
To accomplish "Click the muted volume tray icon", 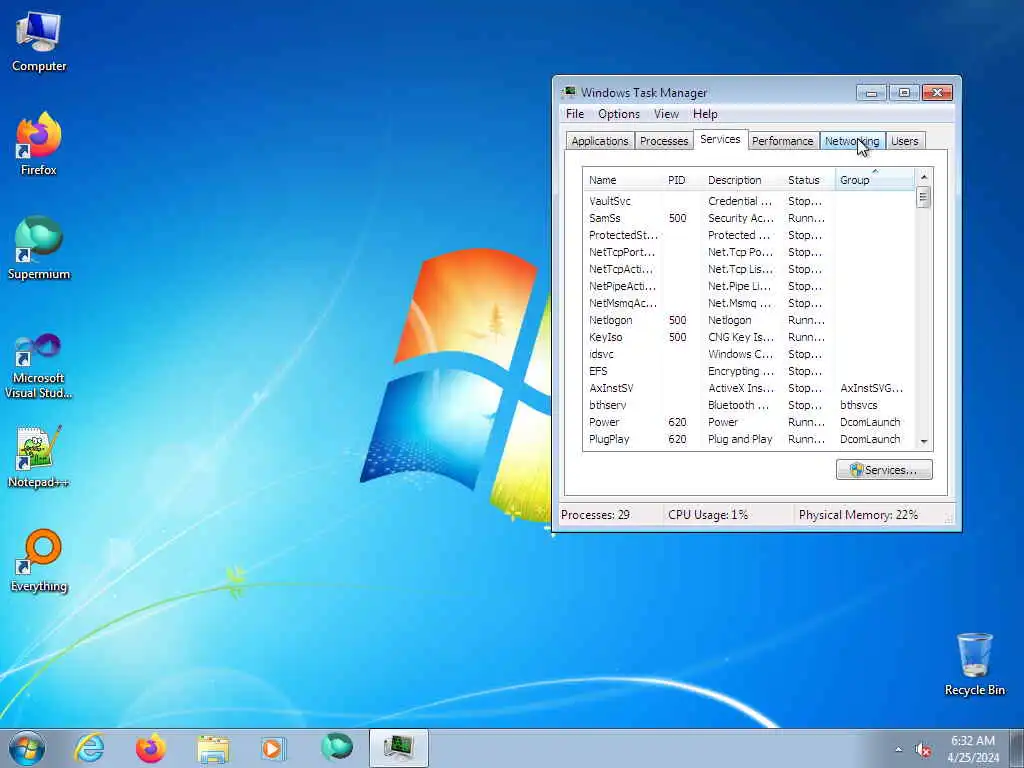I will [923, 750].
